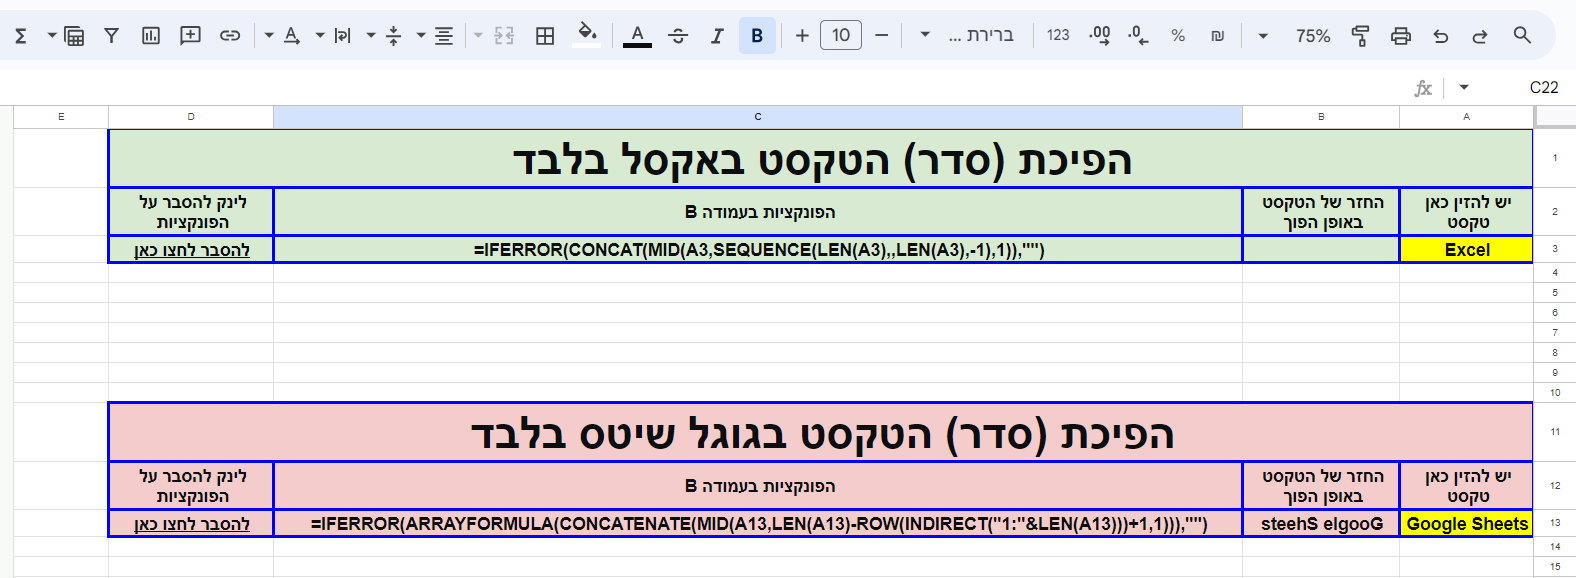Click the print icon
The width and height of the screenshot is (1576, 578).
1401,36
